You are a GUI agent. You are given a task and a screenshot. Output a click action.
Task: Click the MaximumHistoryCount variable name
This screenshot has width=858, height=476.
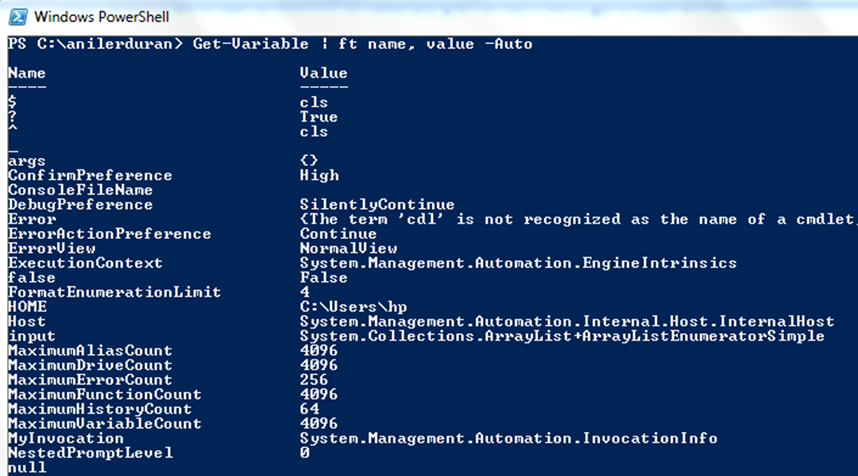[100, 409]
